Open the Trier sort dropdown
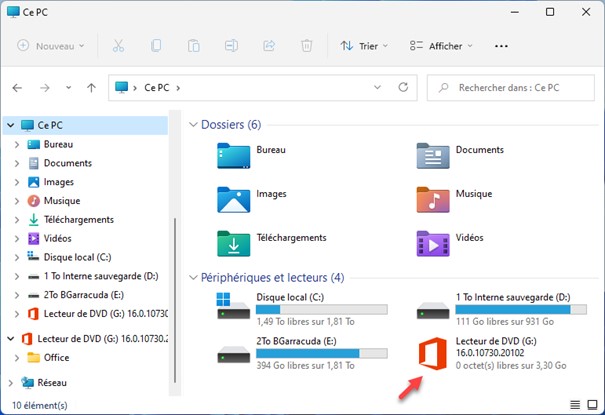The height and width of the screenshot is (415, 605). 360,46
